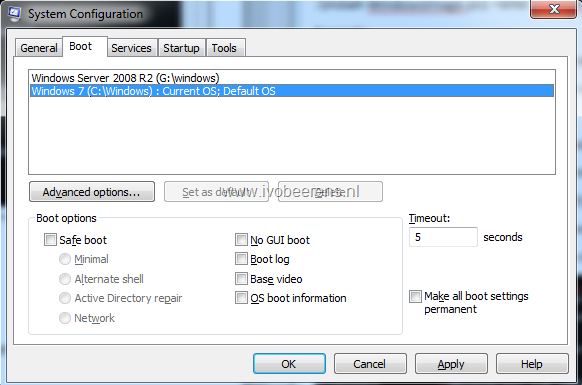Apply the boot settings
This screenshot has width=582, height=385.
click(x=451, y=364)
